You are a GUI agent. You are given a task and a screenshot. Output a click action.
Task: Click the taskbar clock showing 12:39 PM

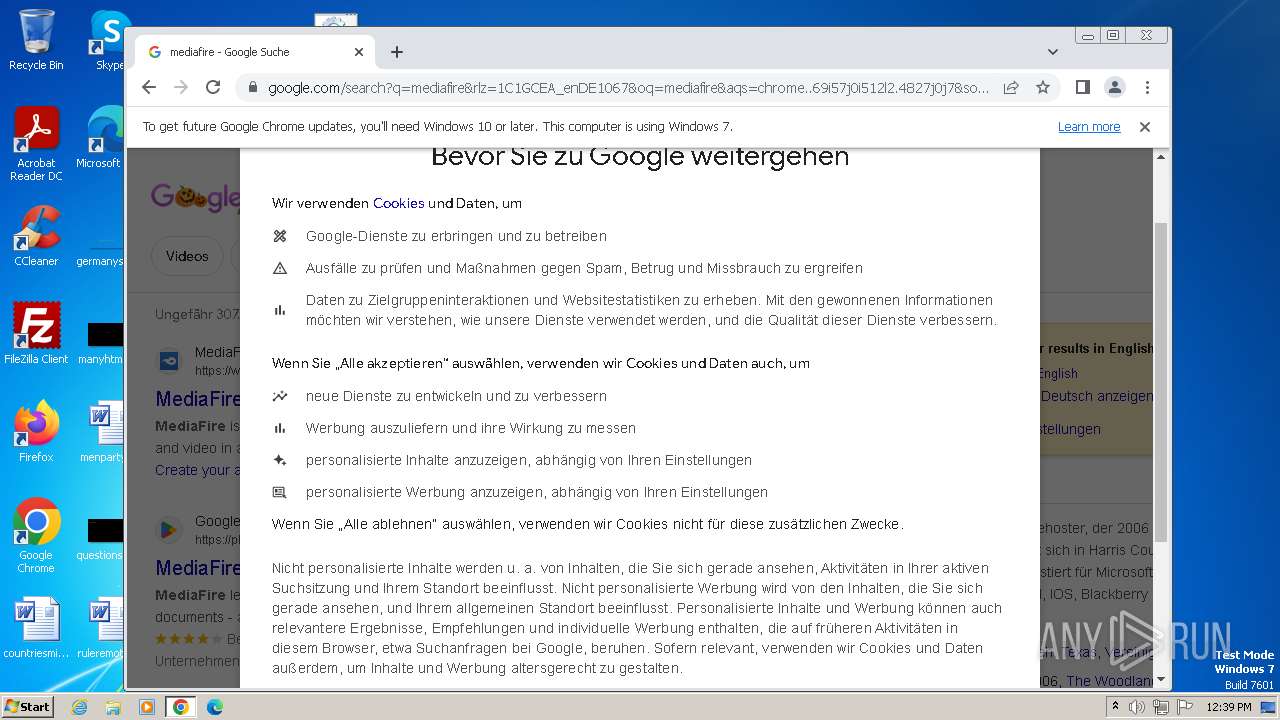click(1228, 707)
